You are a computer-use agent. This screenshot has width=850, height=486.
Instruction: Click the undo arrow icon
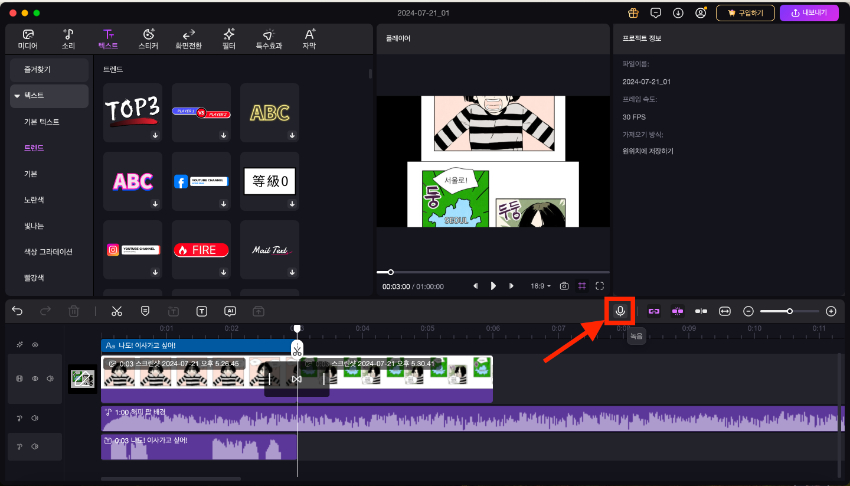pyautogui.click(x=17, y=311)
